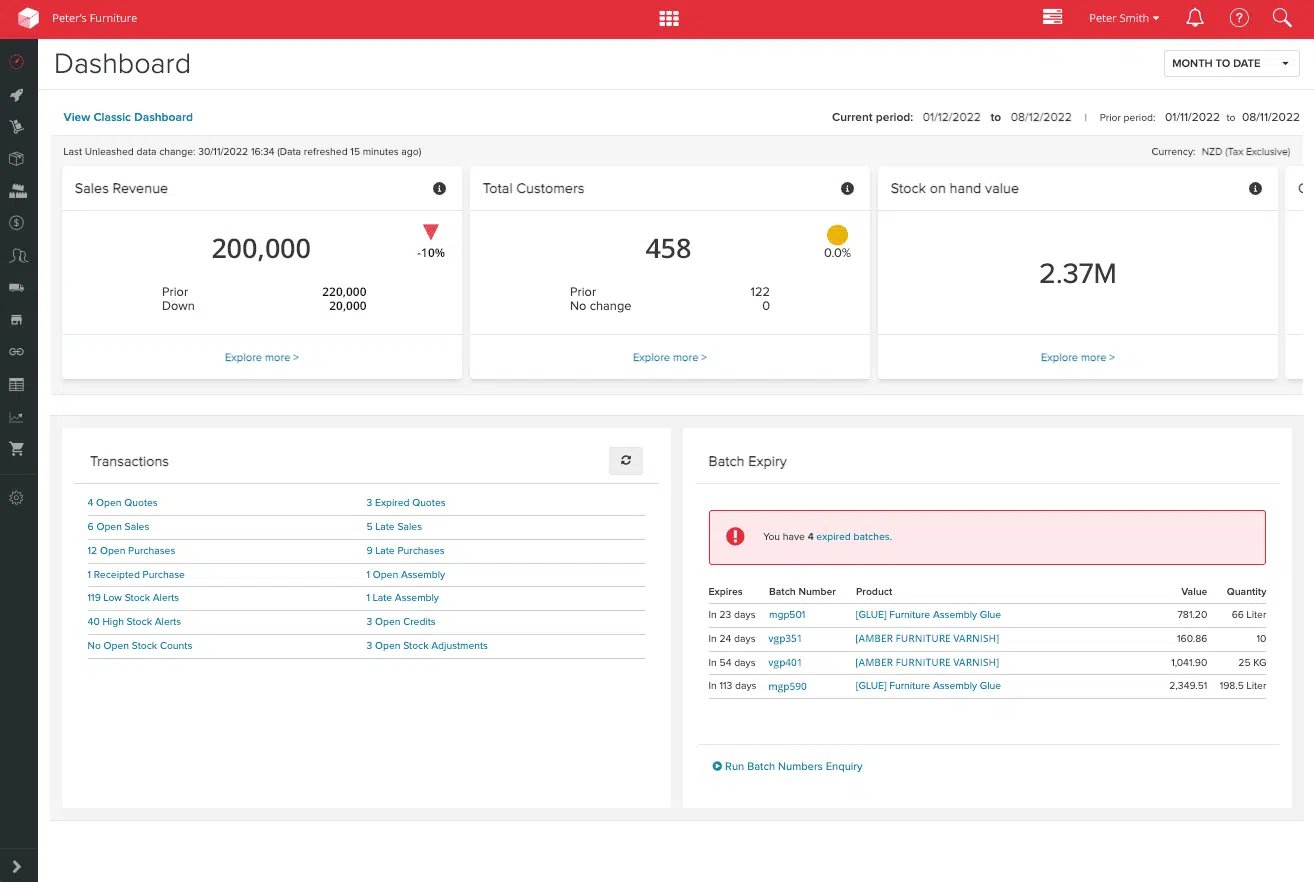Select the rocket onboarding icon in the sidebar

17,95
